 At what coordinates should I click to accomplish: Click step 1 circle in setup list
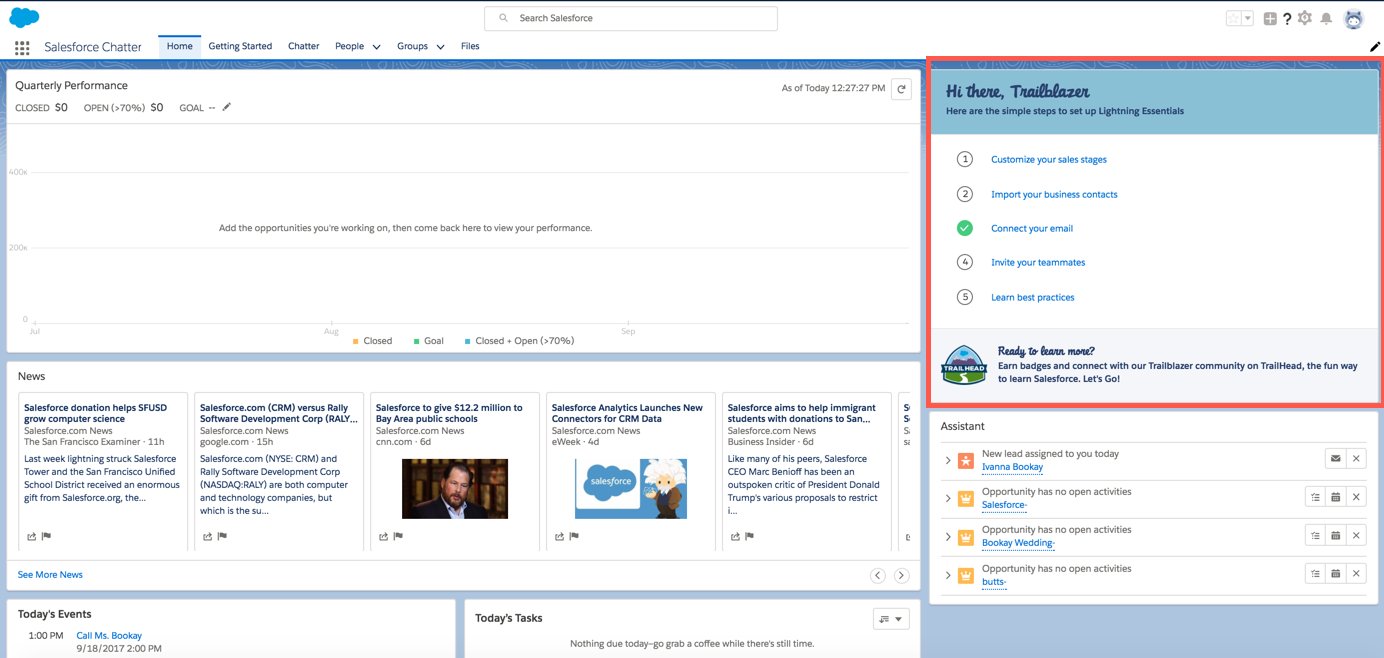(x=965, y=159)
